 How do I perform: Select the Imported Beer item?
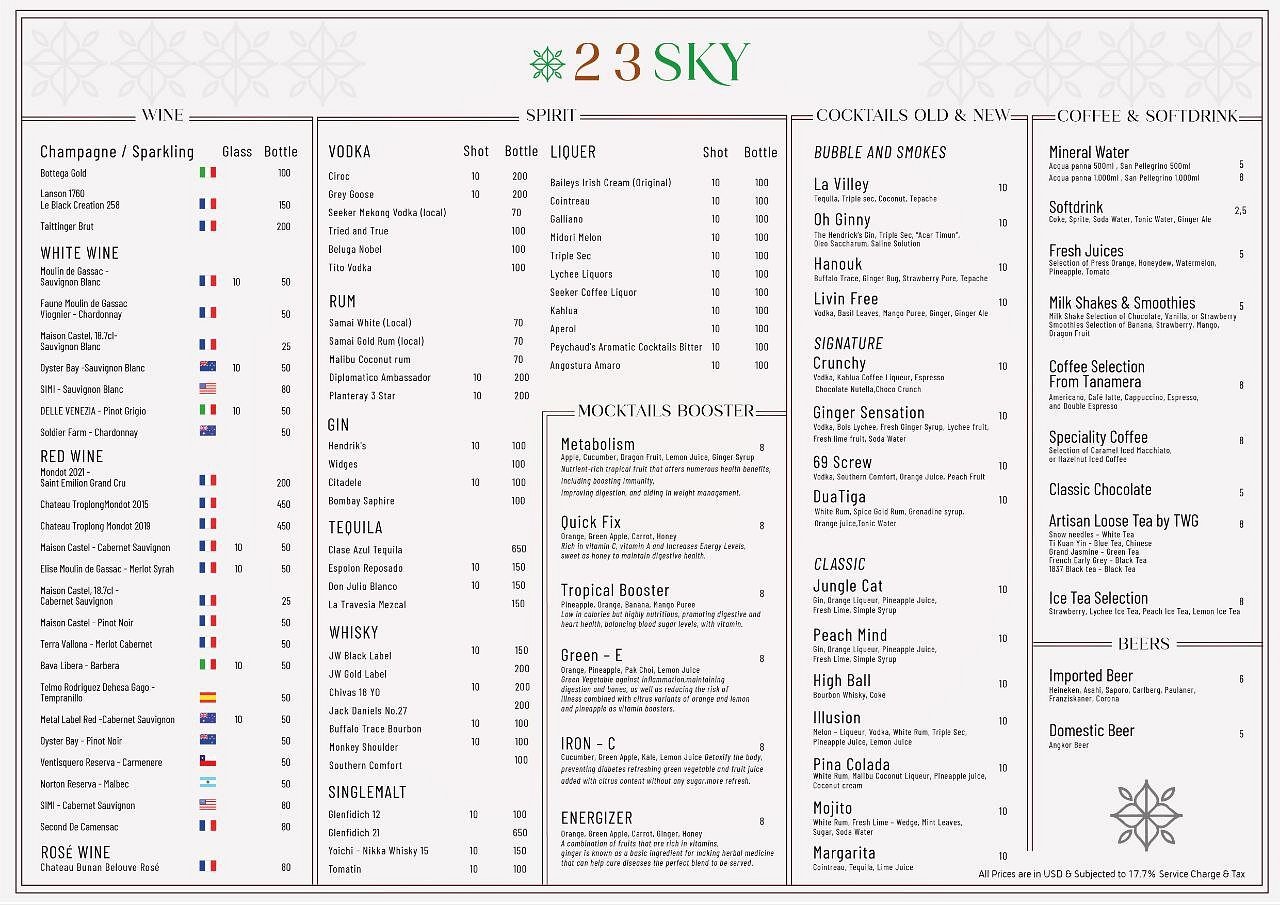tap(1091, 676)
